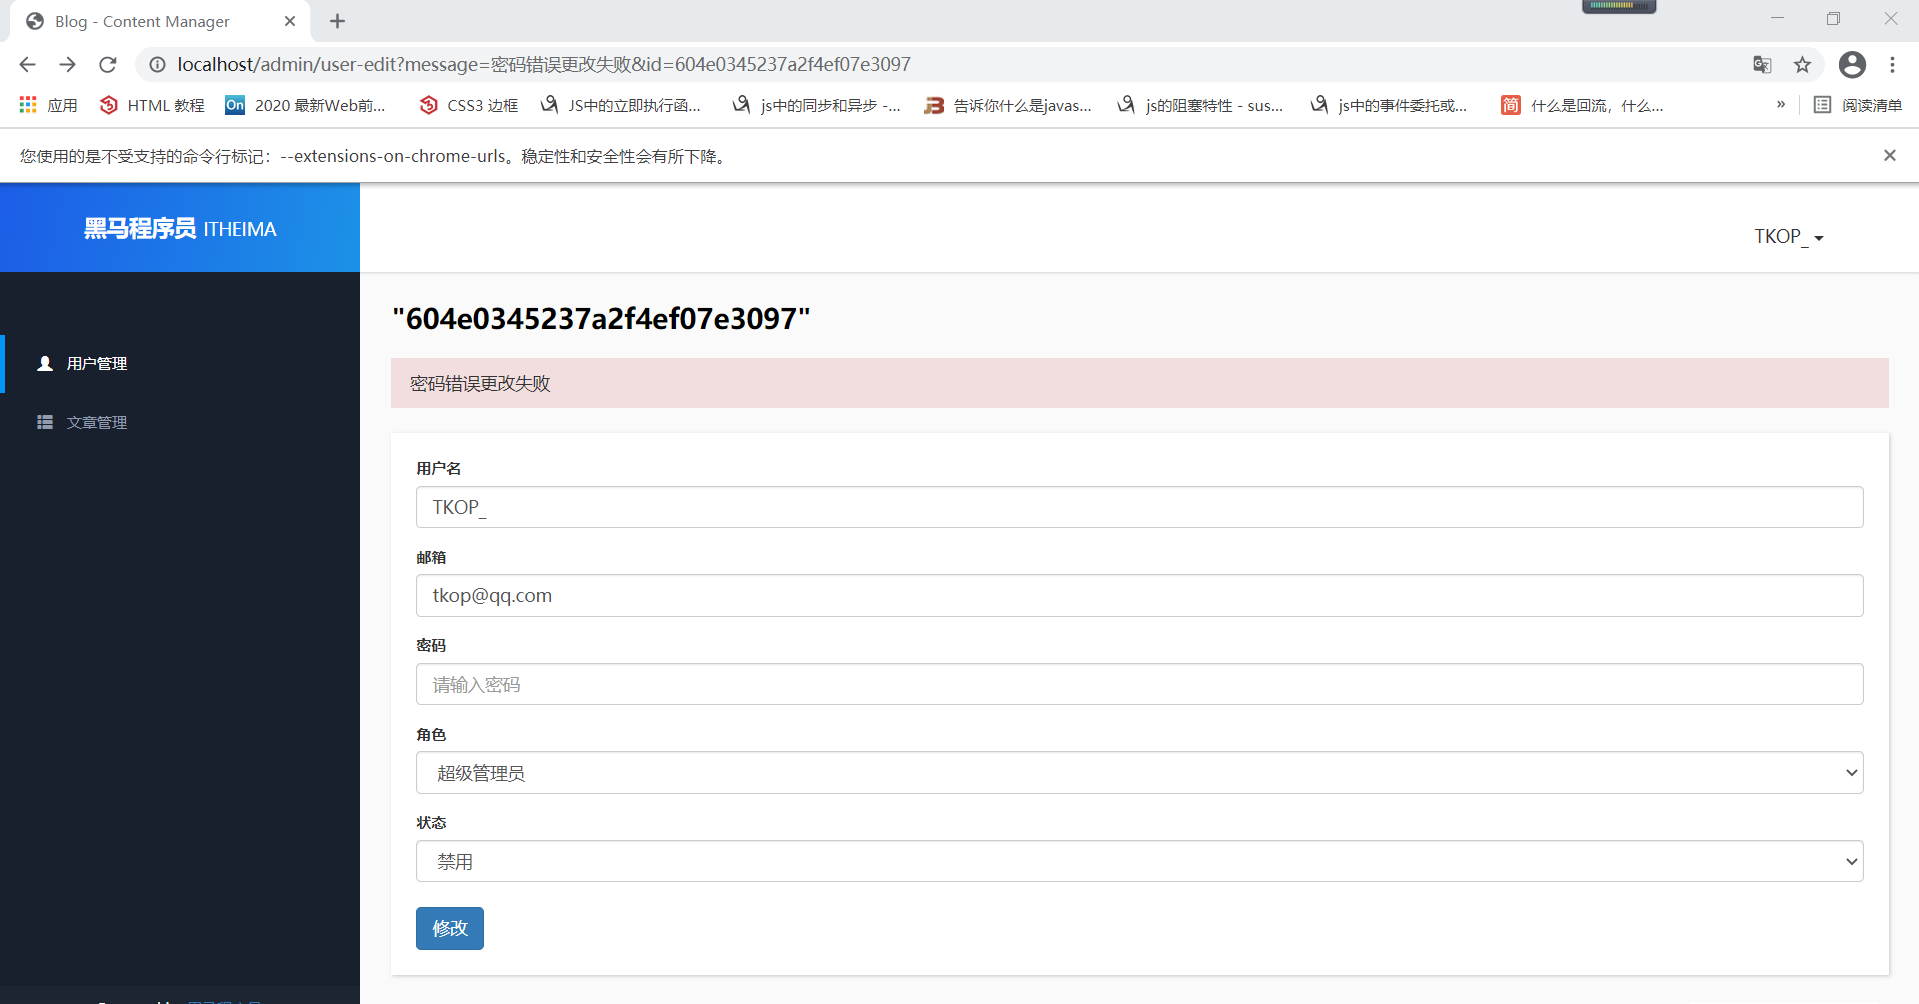Image resolution: width=1919 pixels, height=1004 pixels.
Task: Open the 角色 dropdown showing 超级管理员
Action: coord(1139,773)
